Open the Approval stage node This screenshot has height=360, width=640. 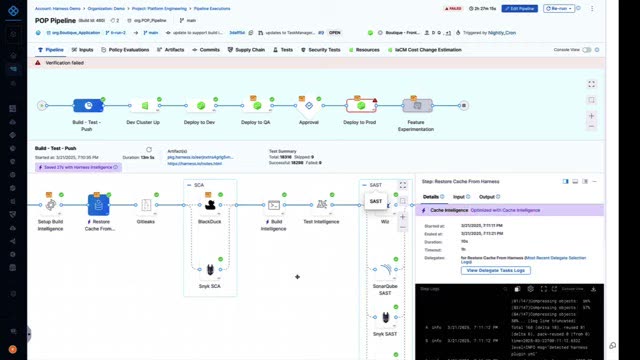pos(309,106)
